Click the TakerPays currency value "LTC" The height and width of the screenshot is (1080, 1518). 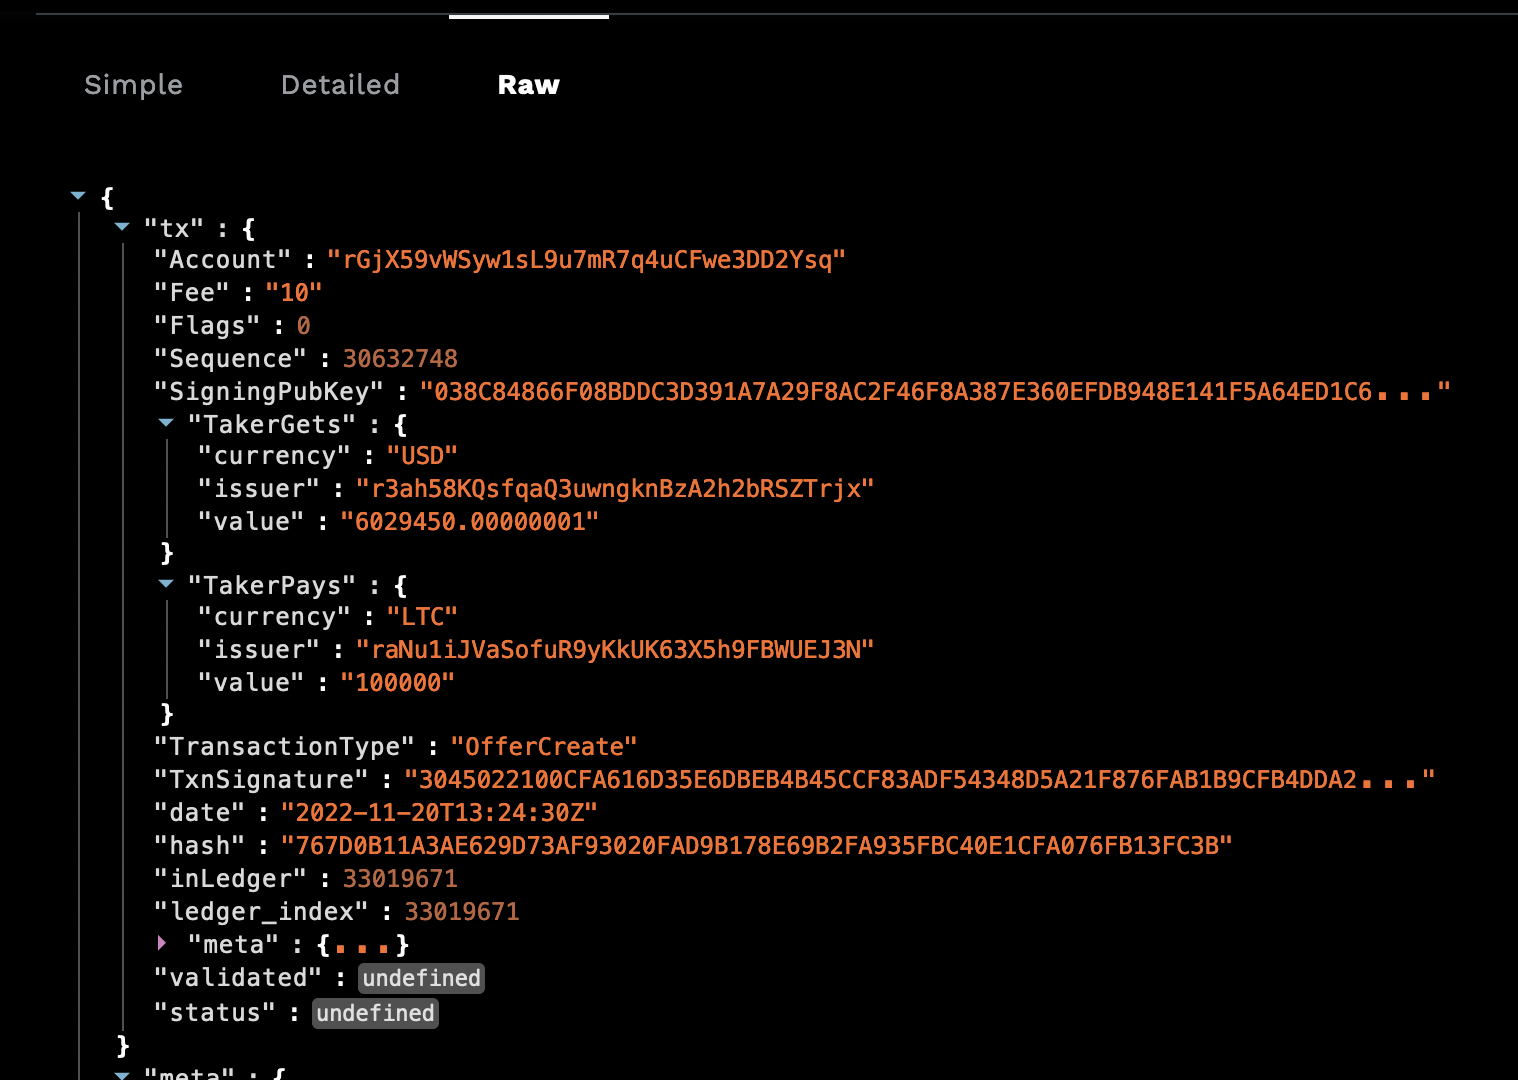pos(422,617)
